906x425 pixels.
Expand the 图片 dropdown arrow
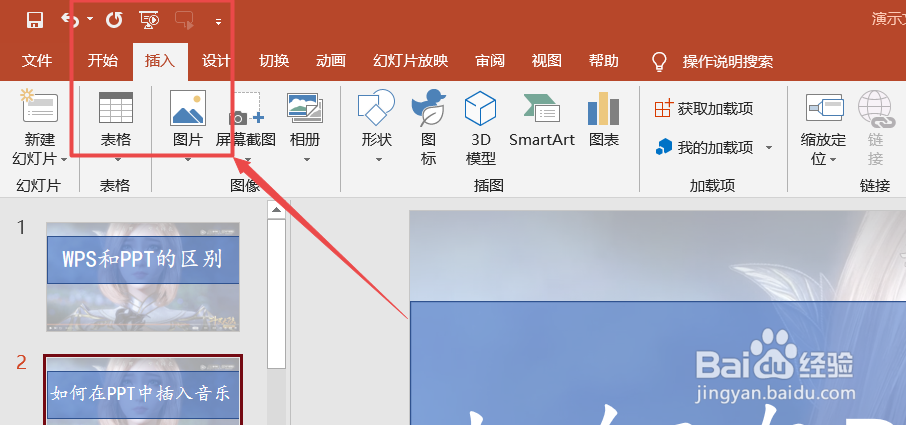[x=188, y=160]
